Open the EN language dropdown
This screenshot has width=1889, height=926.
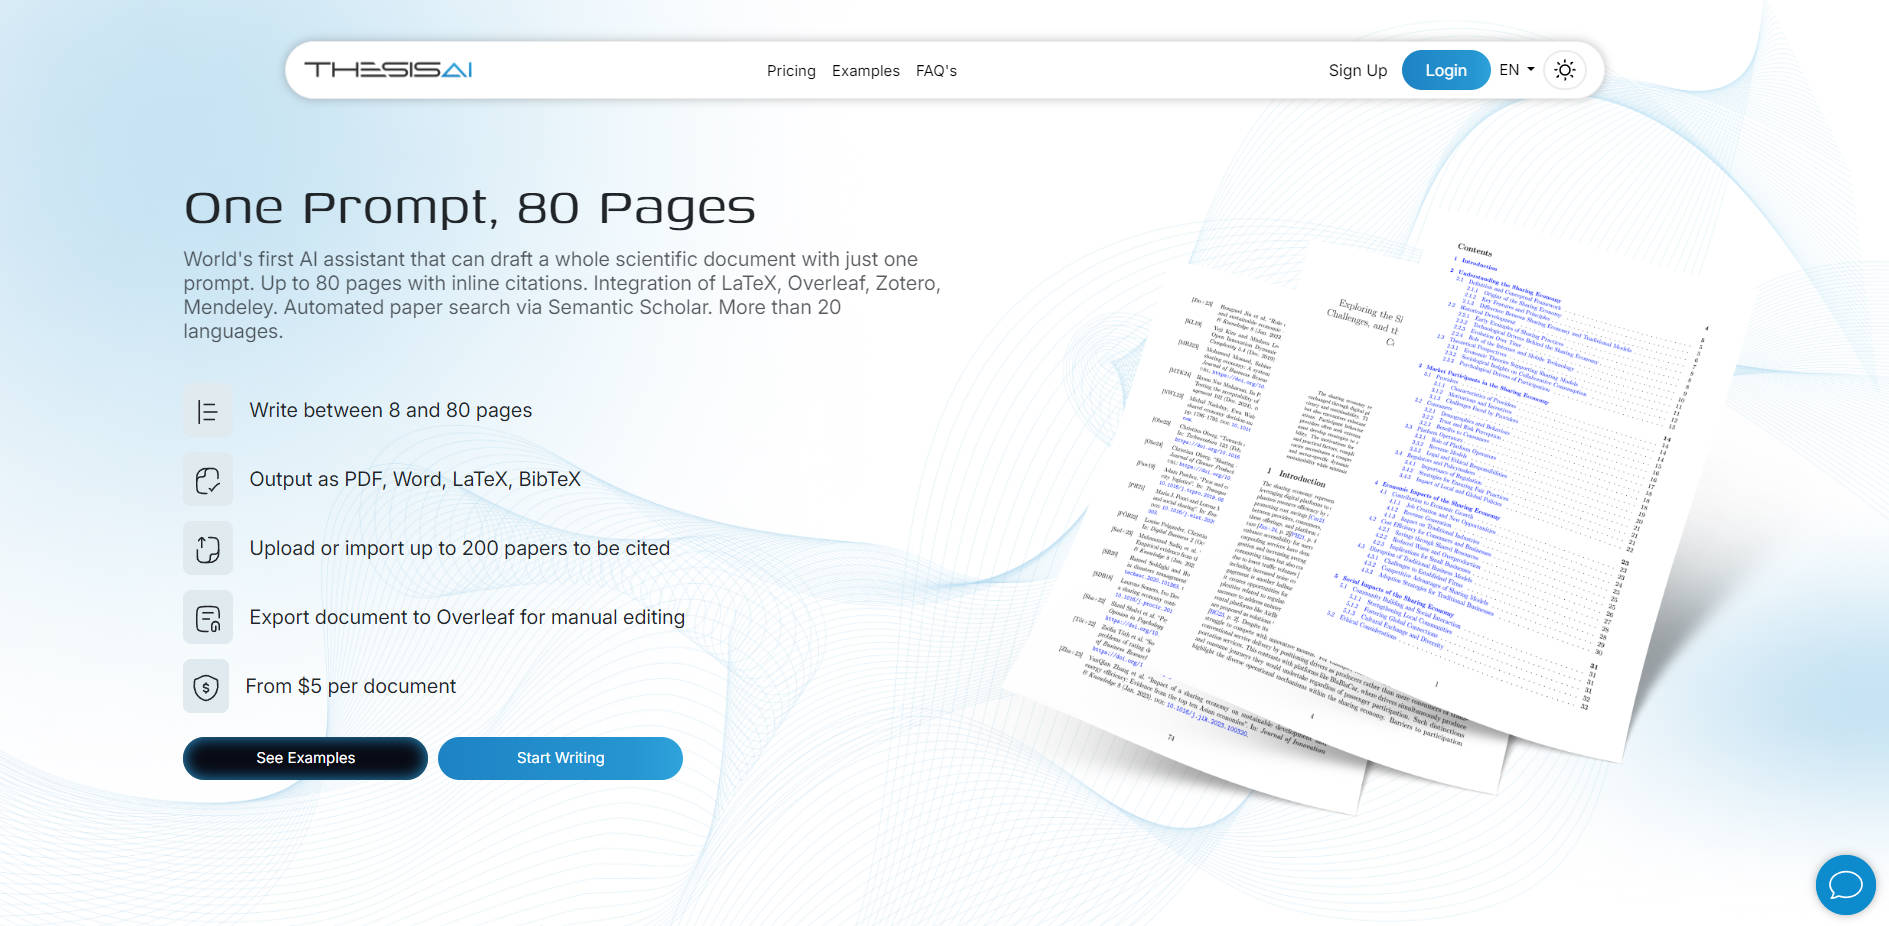[x=1516, y=70]
